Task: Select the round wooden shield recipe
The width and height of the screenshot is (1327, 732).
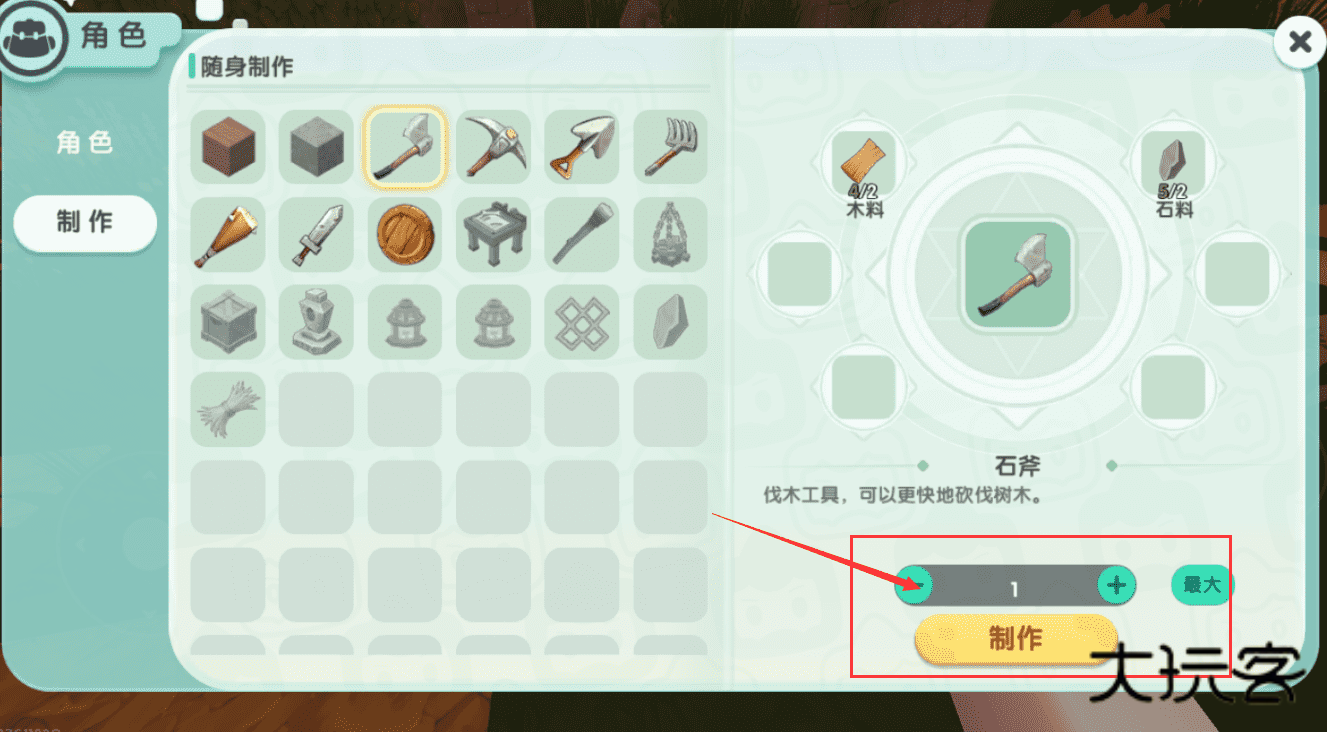Action: [405, 235]
